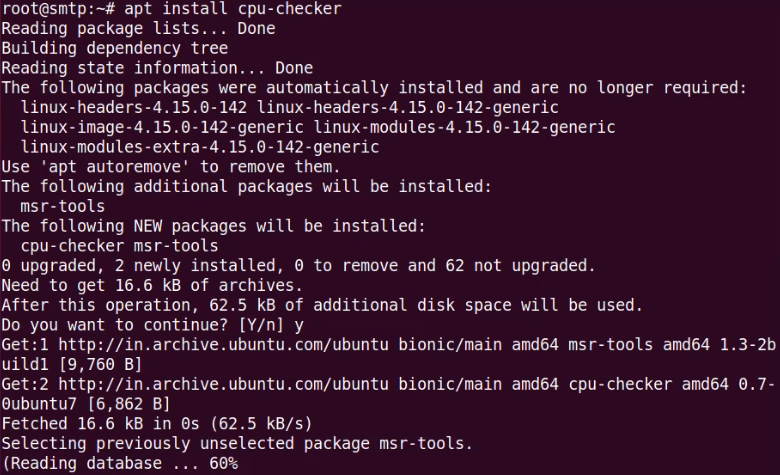Click the 'apt install cpu-checker' command text

pos(233,9)
